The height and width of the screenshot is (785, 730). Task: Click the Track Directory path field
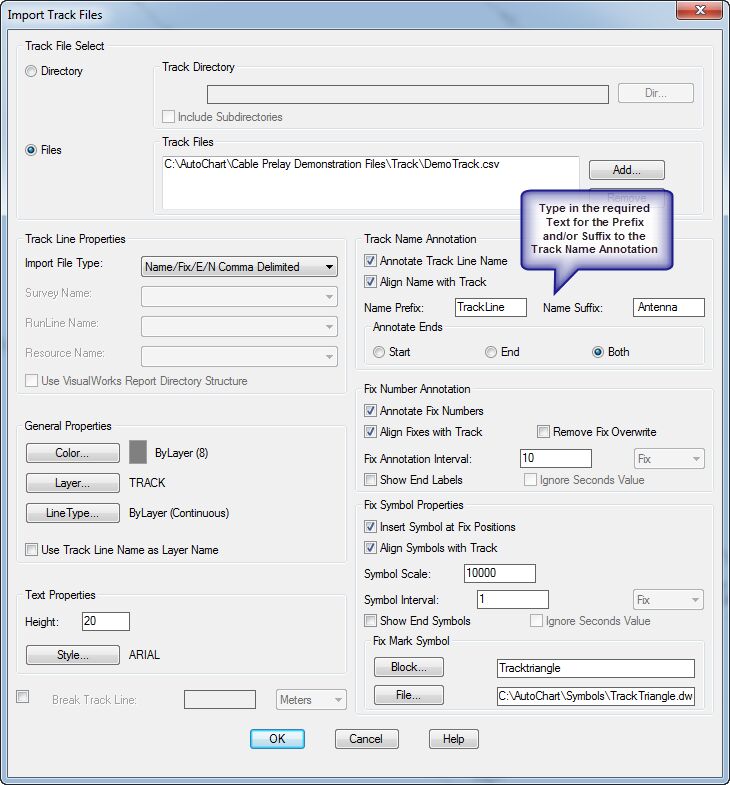pos(408,94)
